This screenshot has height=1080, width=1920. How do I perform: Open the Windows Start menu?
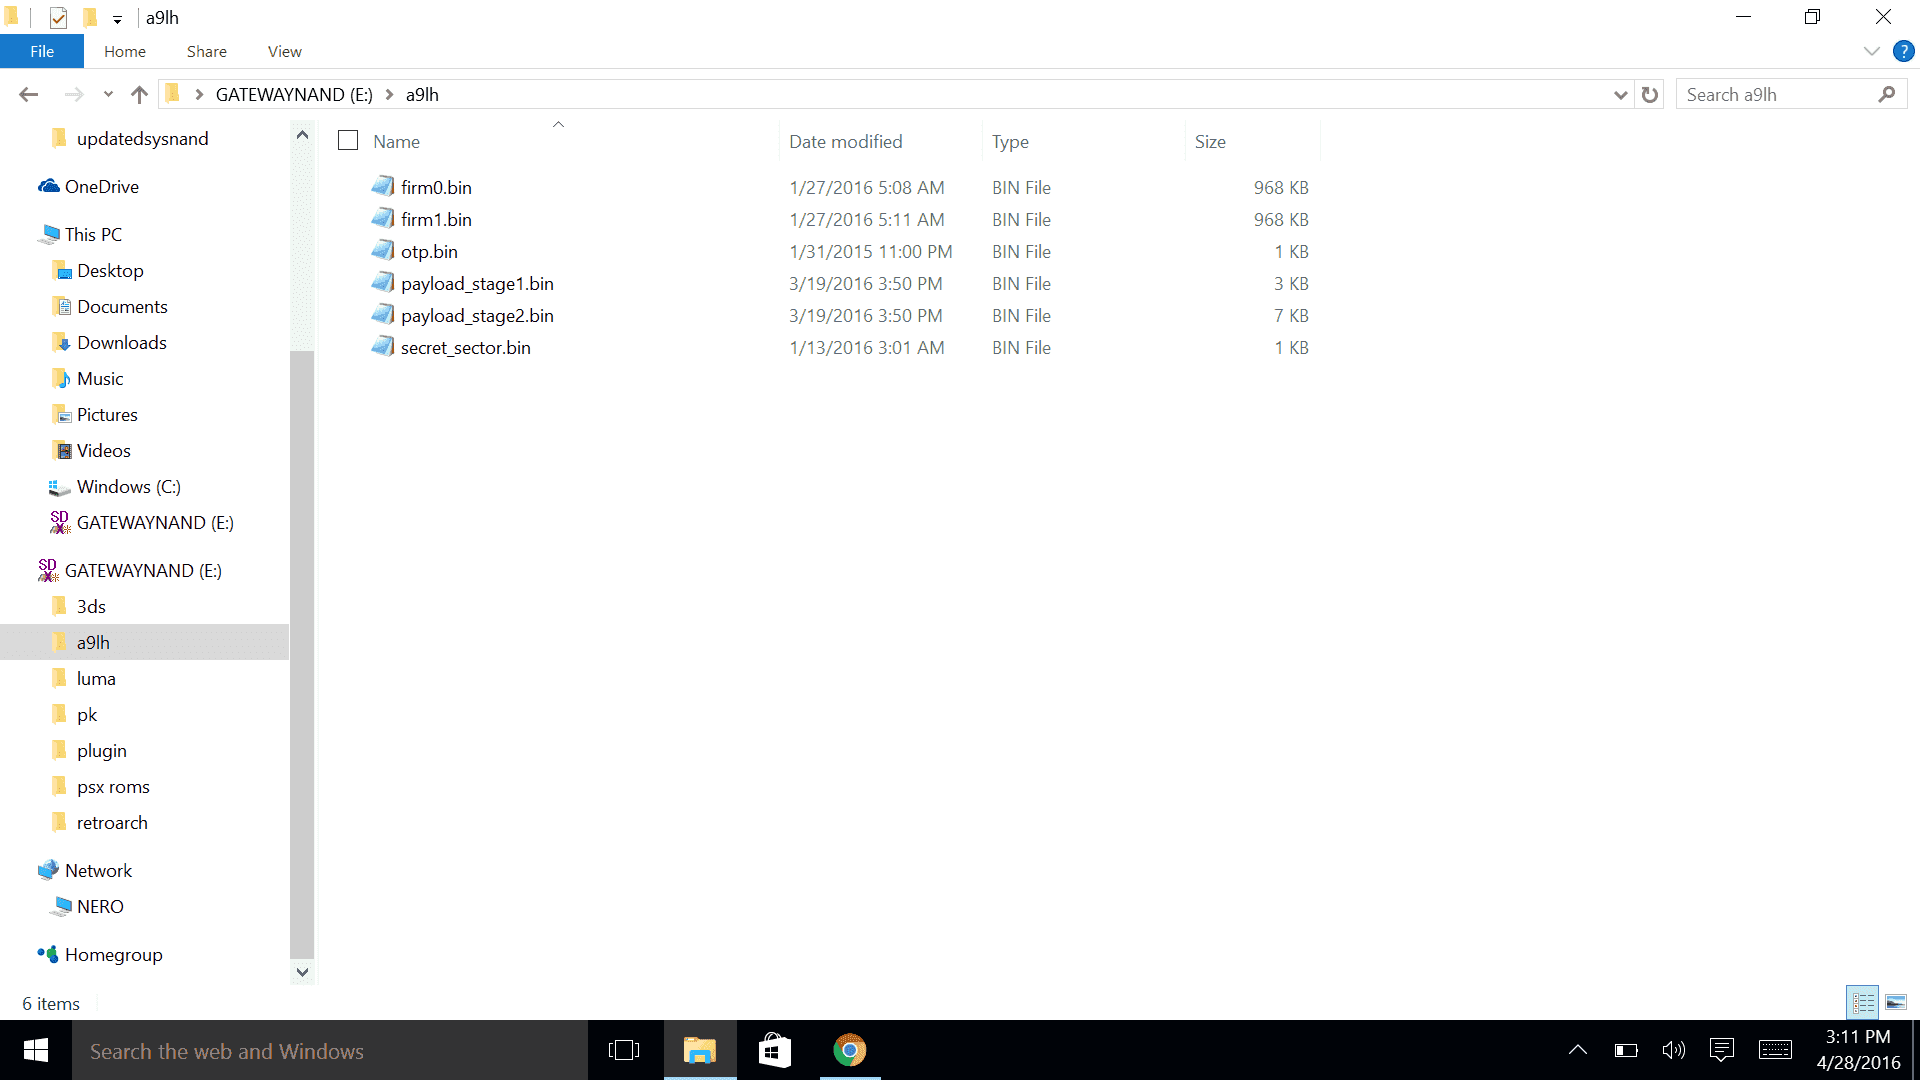36,1050
